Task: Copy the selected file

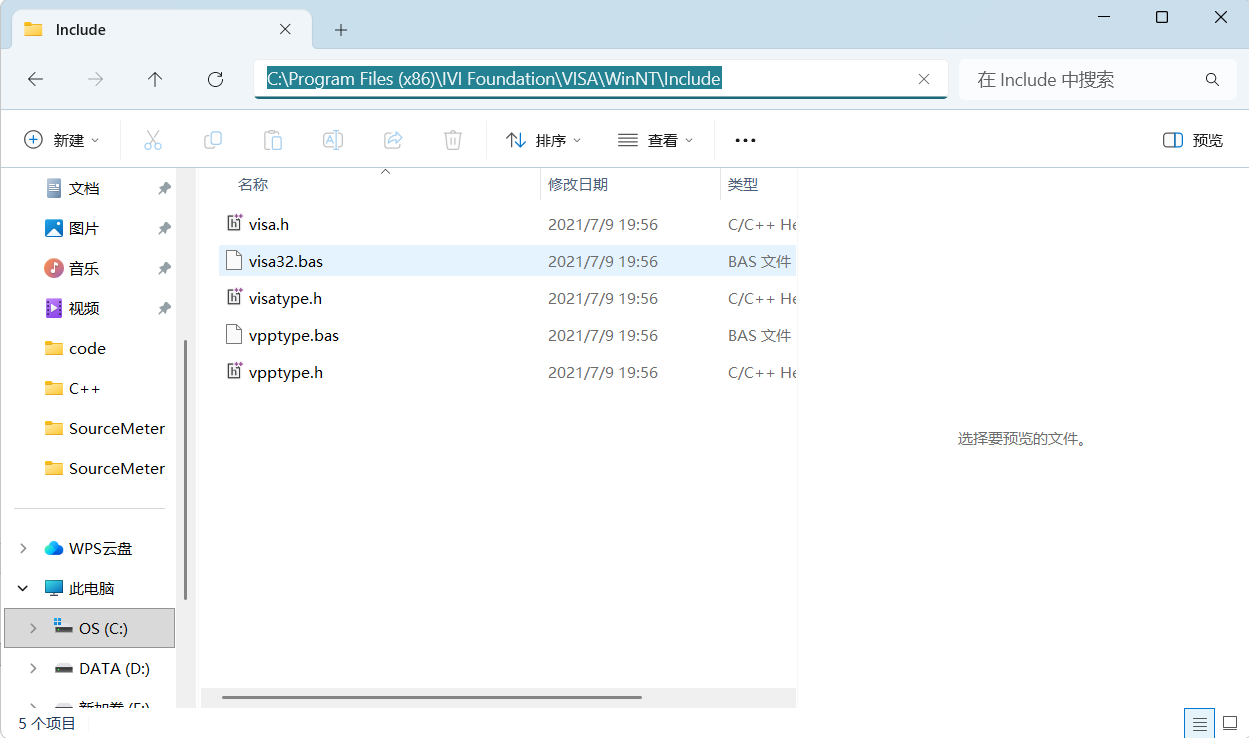Action: [x=212, y=139]
